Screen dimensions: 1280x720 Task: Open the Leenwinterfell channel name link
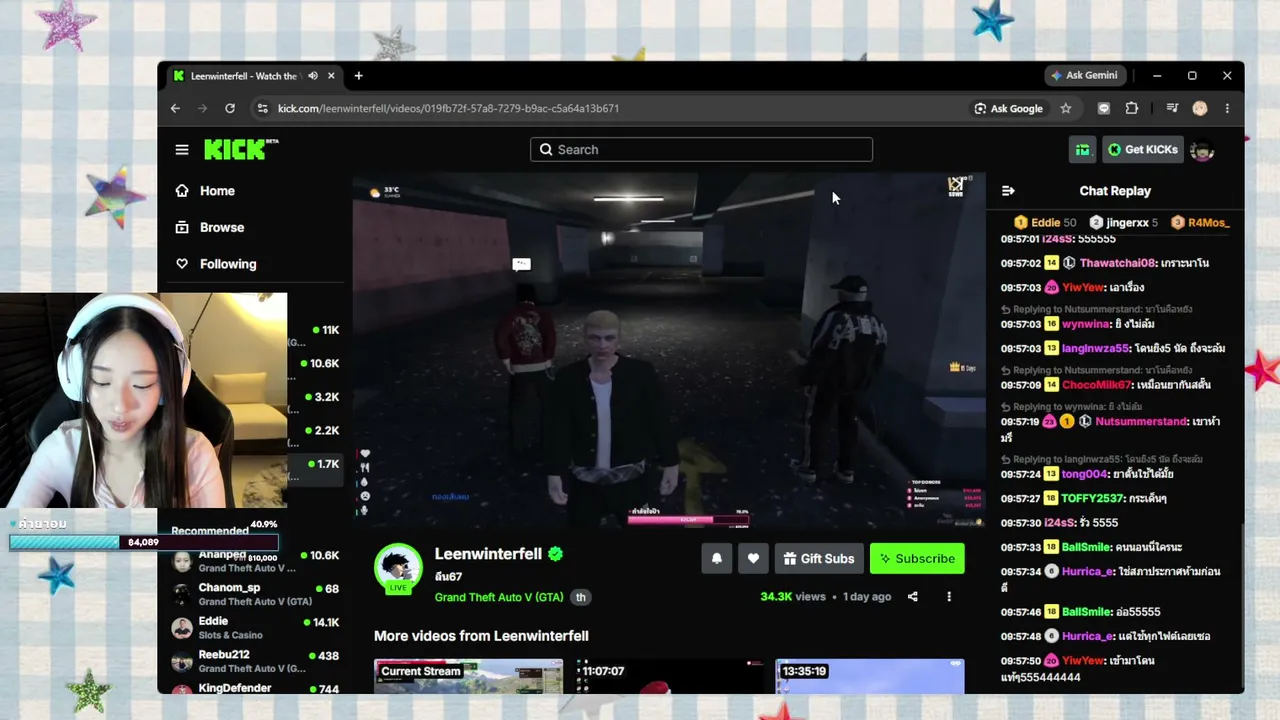click(x=488, y=554)
